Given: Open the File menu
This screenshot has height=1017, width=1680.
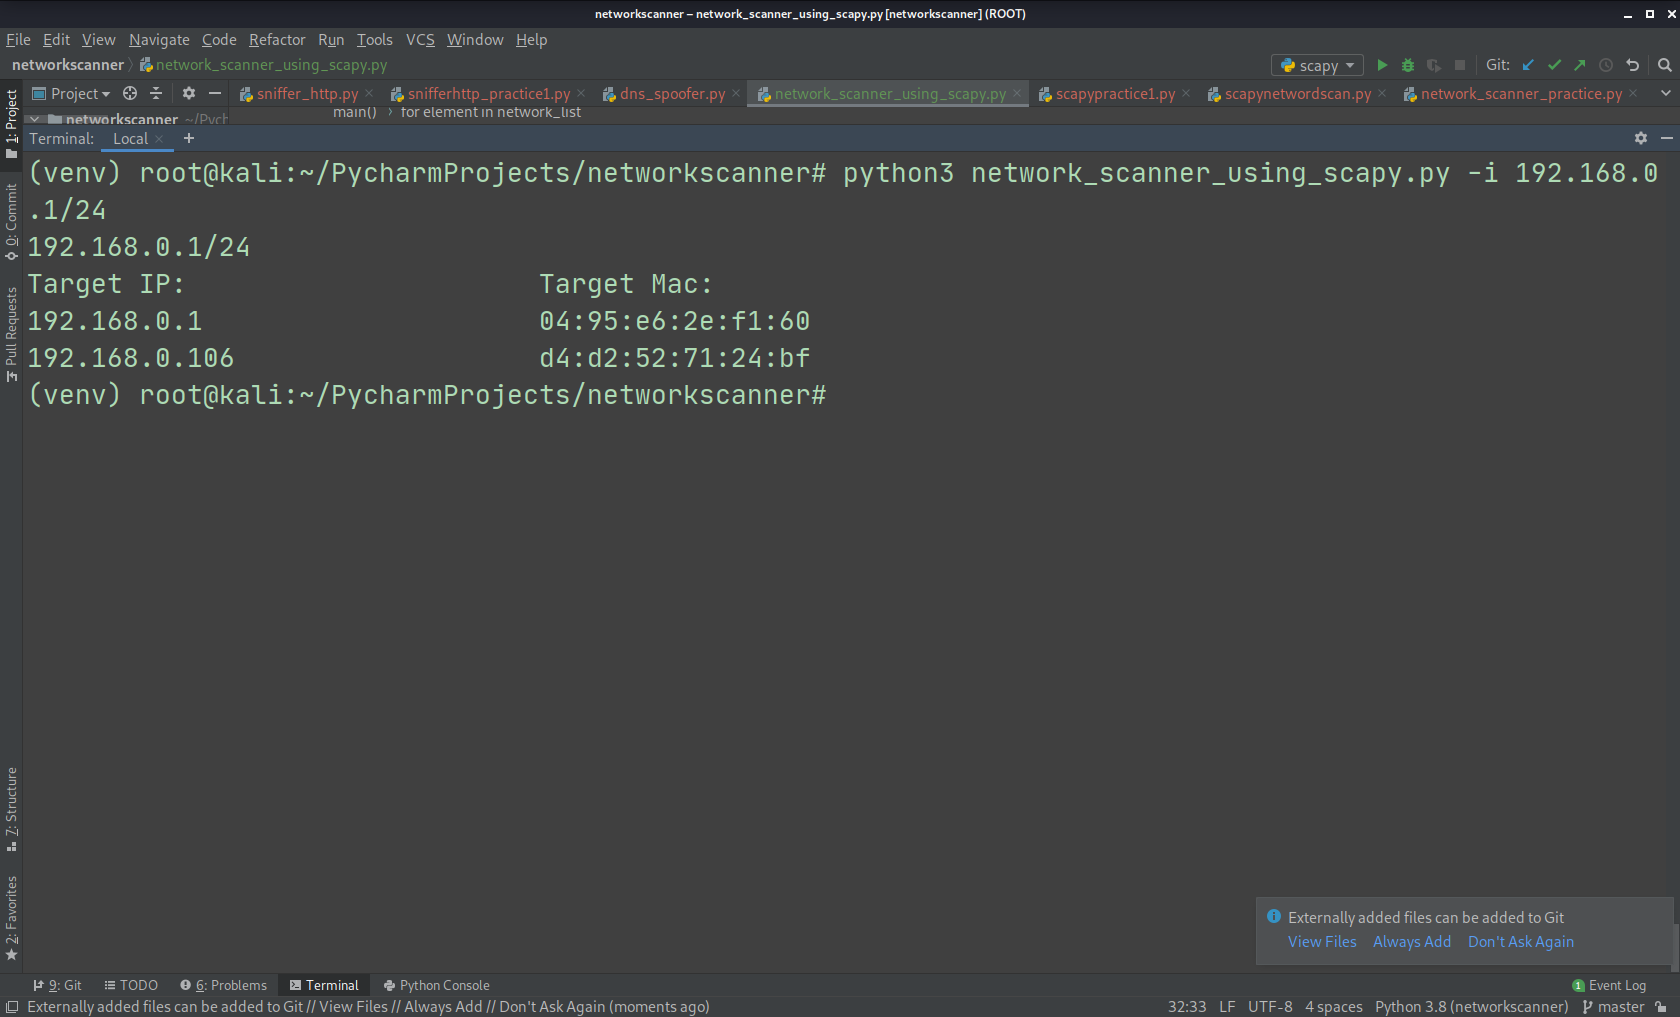Looking at the screenshot, I should tap(18, 40).
